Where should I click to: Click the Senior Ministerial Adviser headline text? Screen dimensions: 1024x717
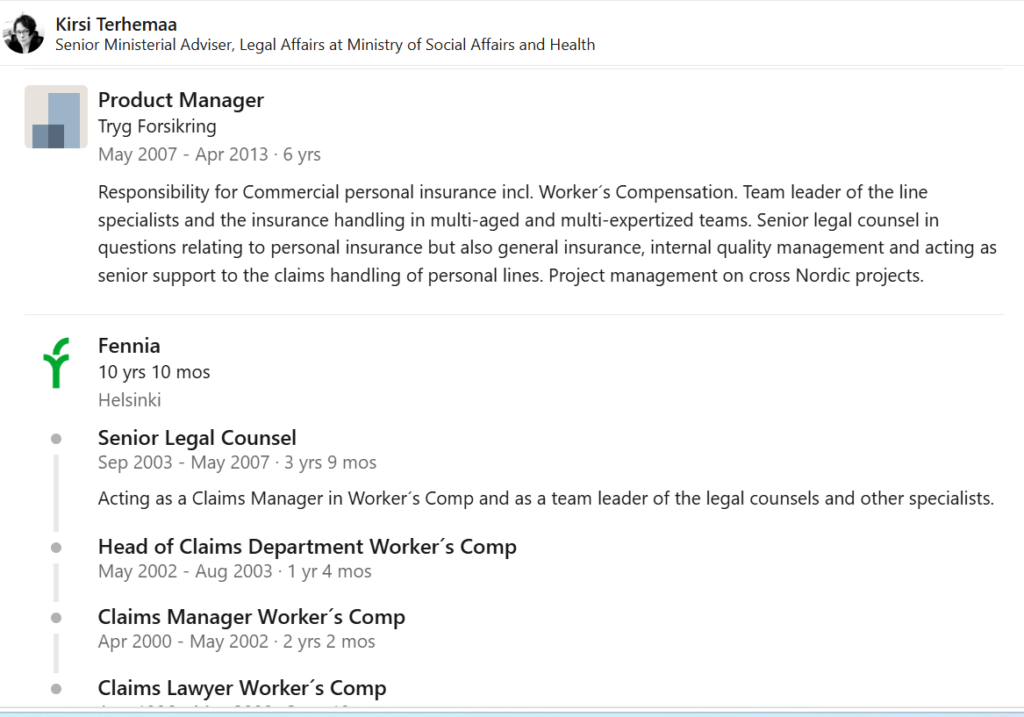(x=325, y=45)
